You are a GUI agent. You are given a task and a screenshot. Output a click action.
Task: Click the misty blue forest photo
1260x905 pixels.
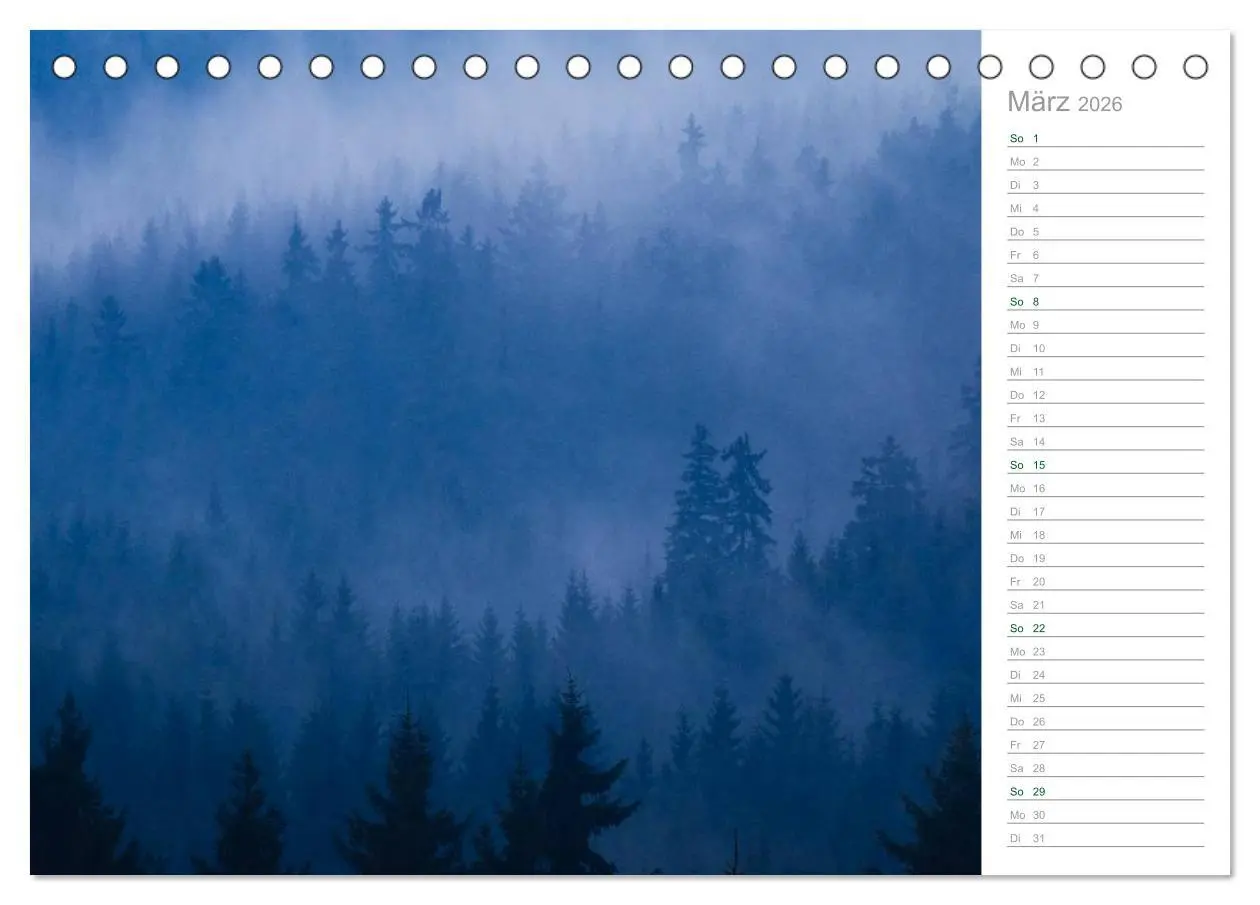coord(506,453)
